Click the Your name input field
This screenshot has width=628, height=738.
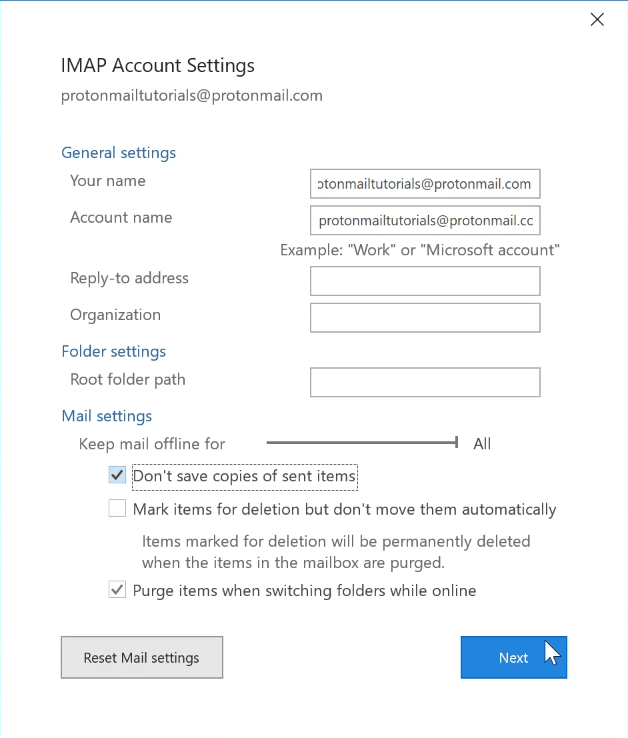point(425,184)
